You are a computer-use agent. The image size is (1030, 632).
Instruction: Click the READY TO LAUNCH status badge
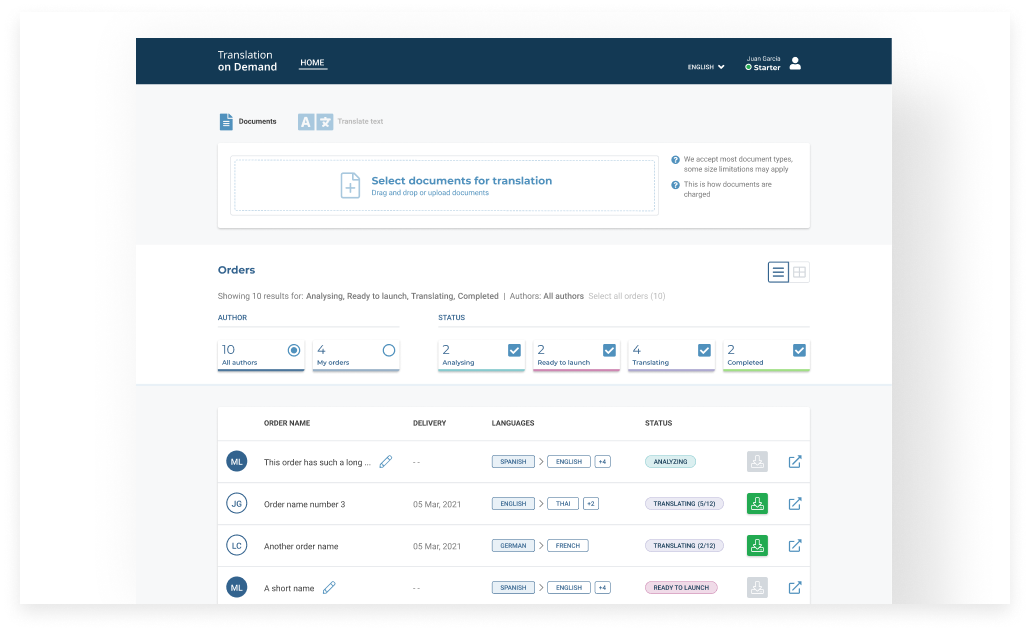click(681, 587)
